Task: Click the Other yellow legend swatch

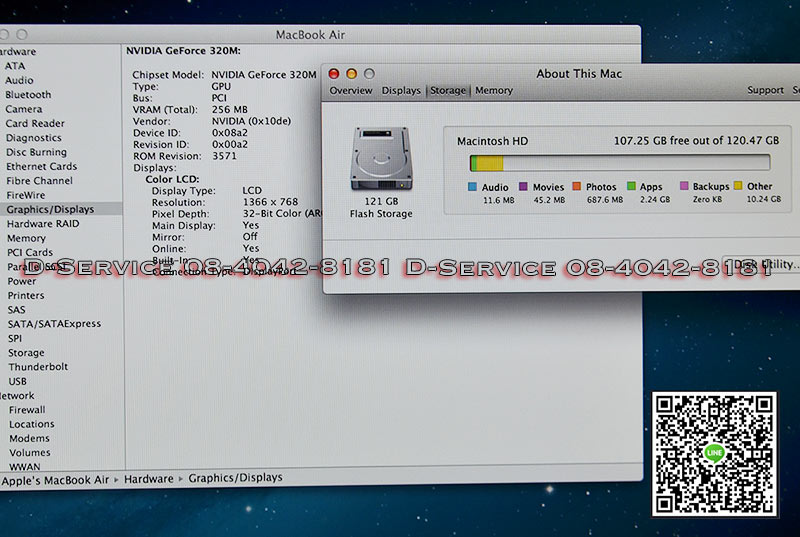Action: point(738,186)
